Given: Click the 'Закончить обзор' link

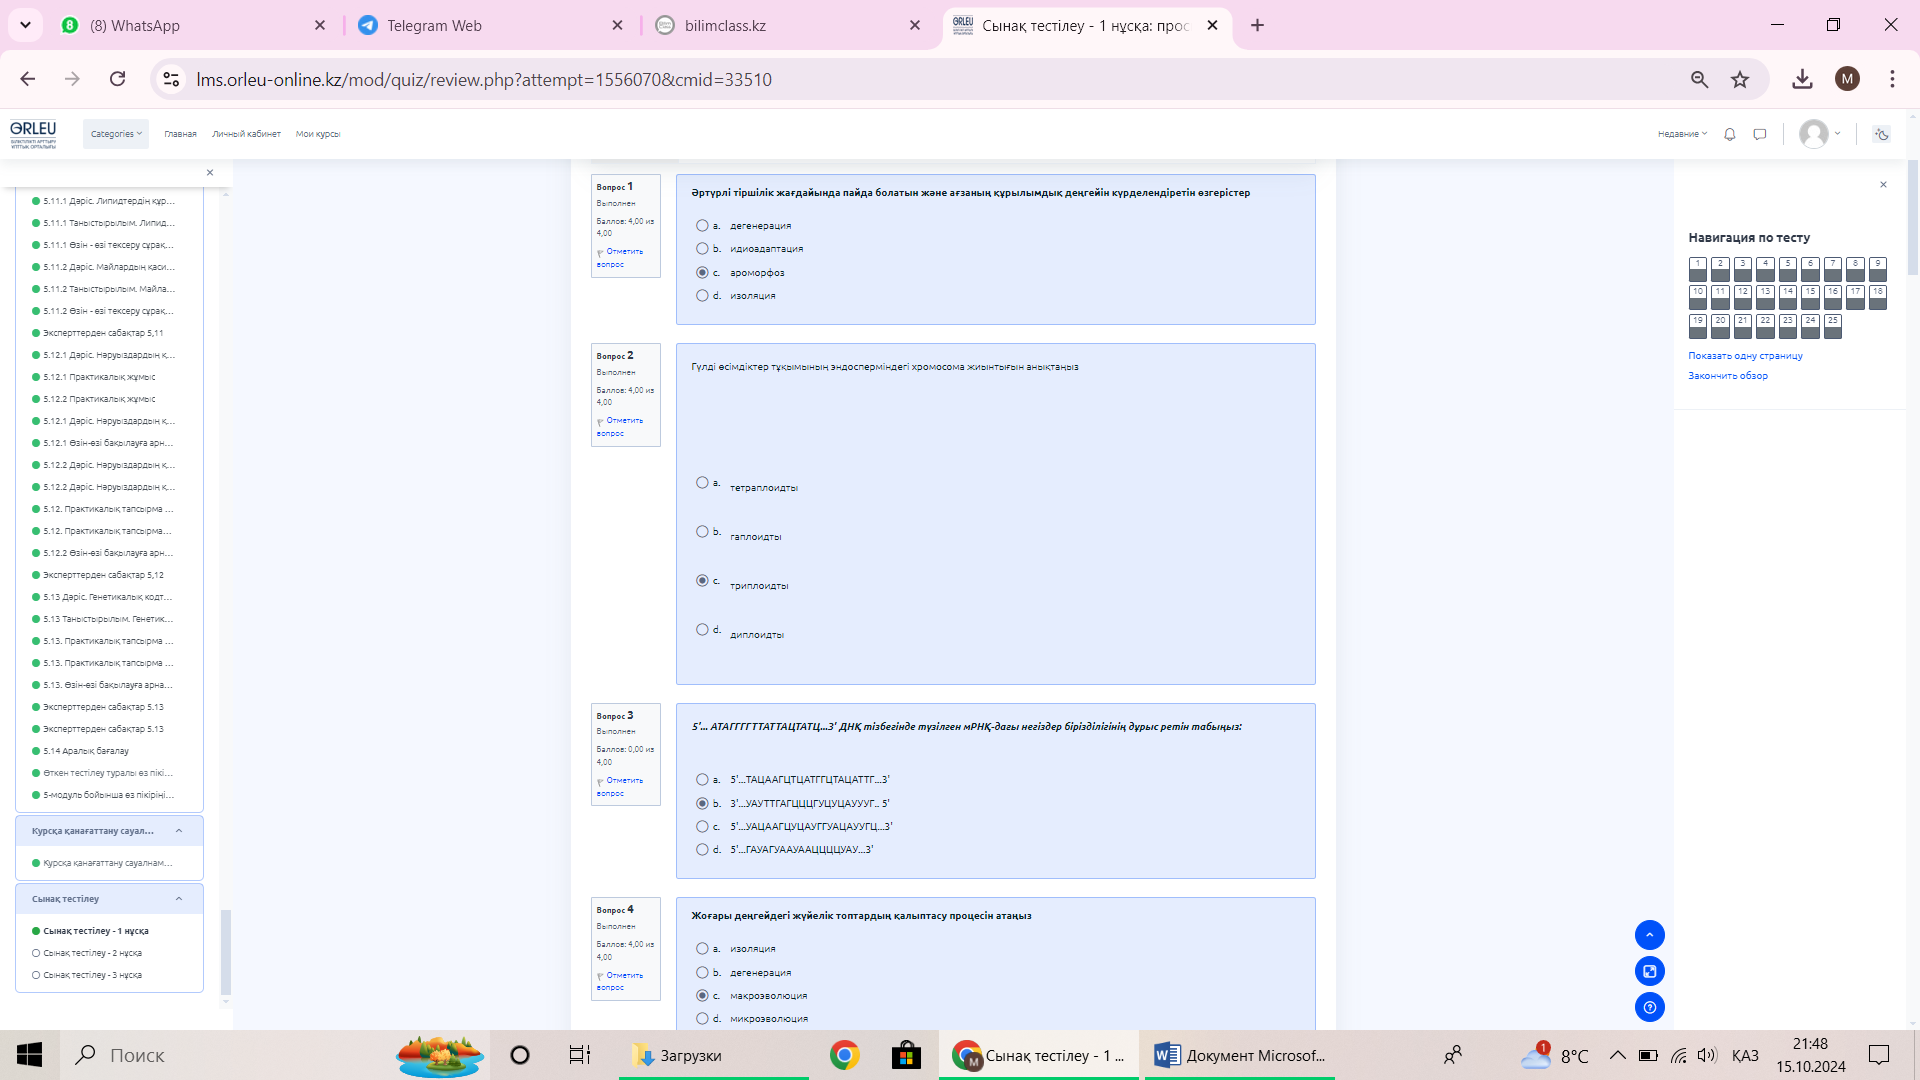Looking at the screenshot, I should click(1727, 376).
